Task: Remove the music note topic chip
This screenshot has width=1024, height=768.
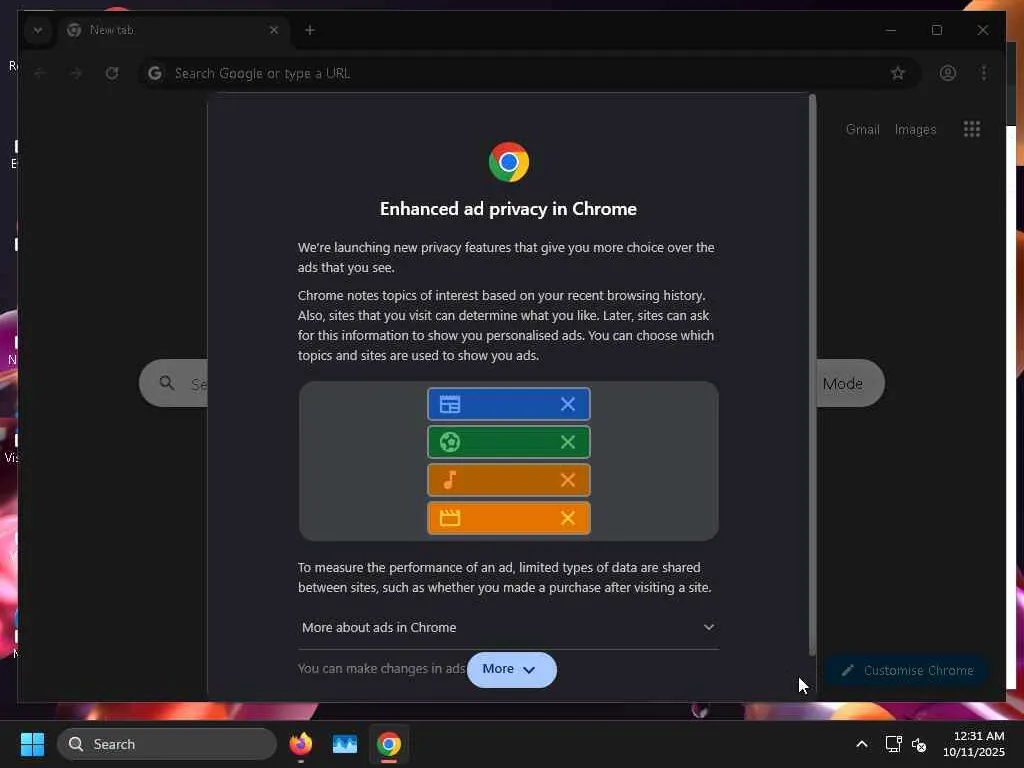Action: (x=568, y=480)
